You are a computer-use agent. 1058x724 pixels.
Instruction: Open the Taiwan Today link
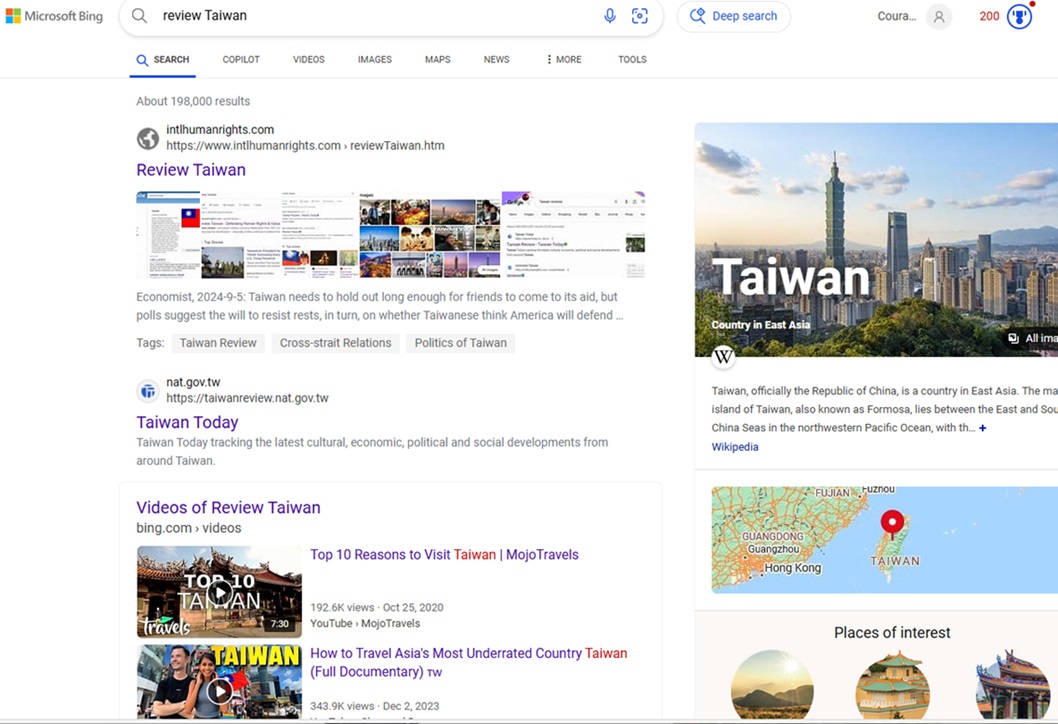coord(187,422)
